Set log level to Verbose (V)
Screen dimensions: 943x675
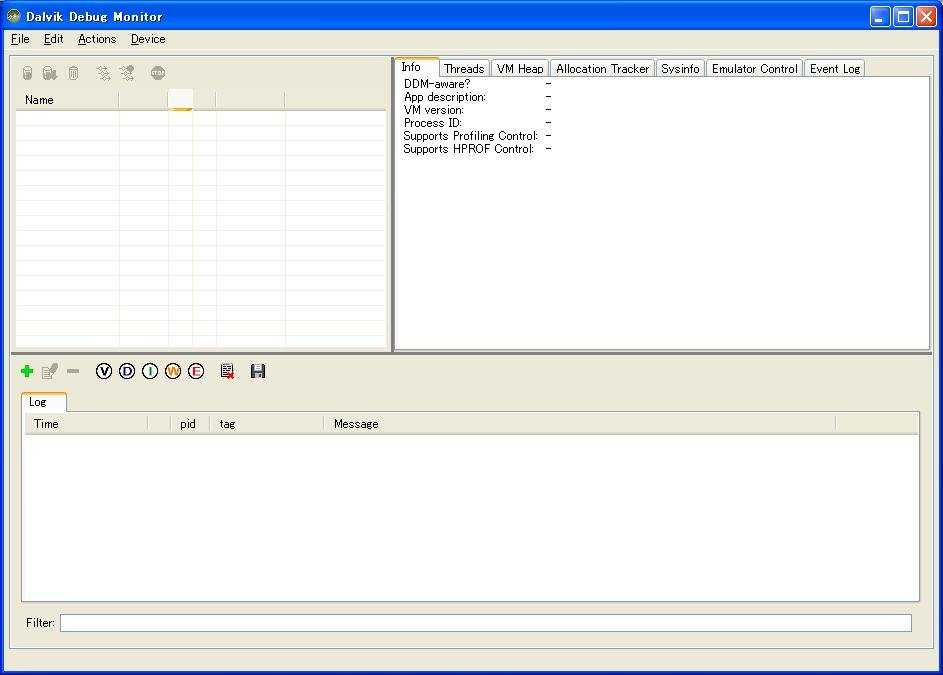point(104,371)
